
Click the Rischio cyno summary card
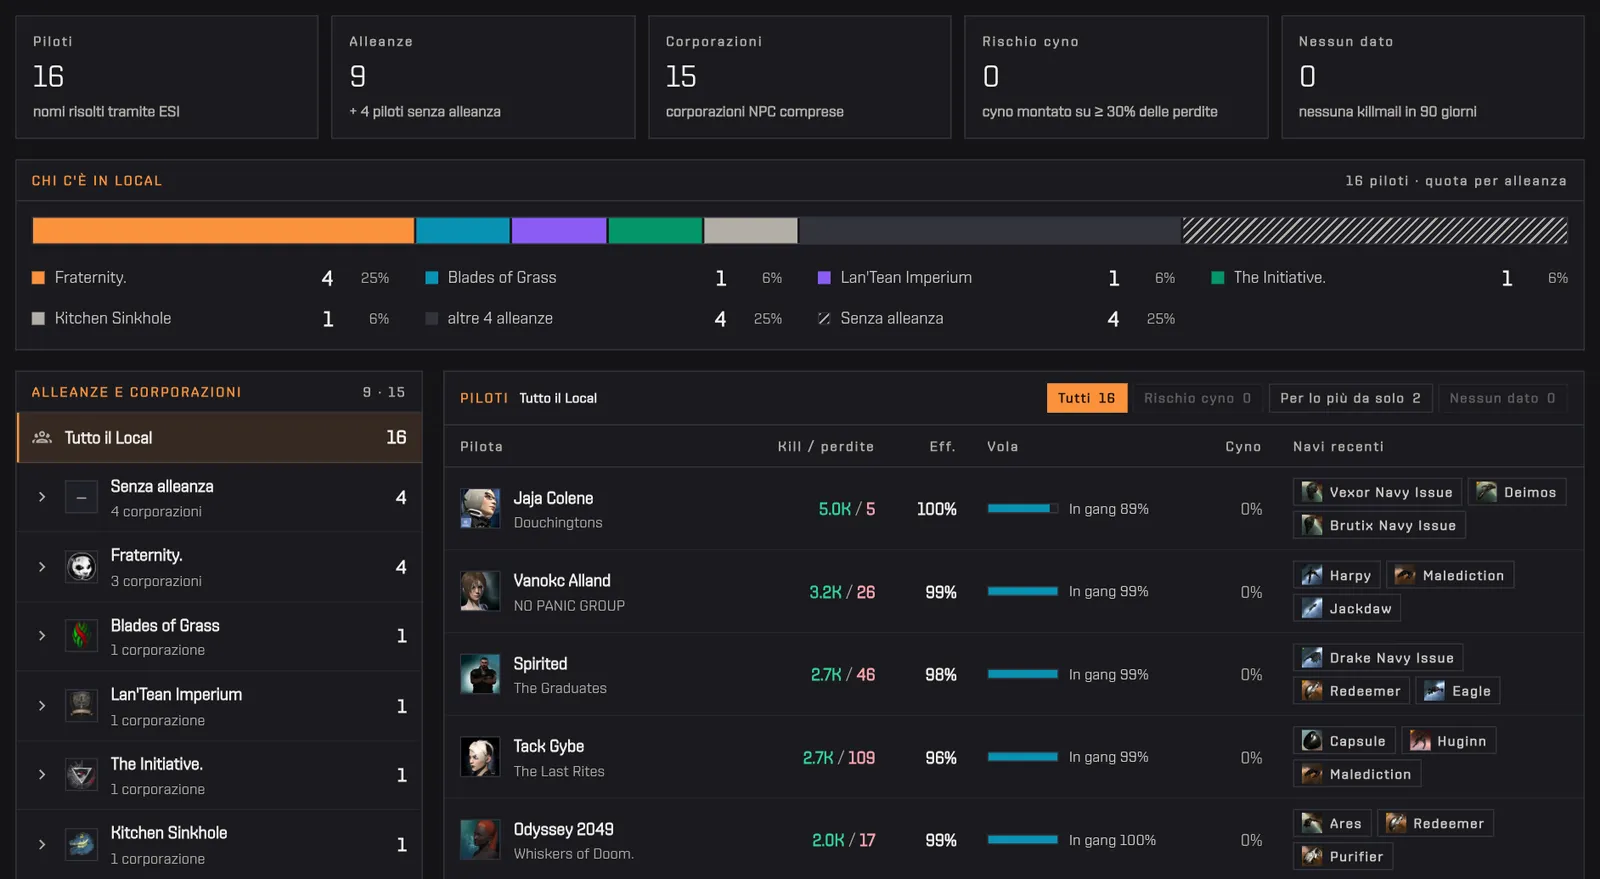1116,77
